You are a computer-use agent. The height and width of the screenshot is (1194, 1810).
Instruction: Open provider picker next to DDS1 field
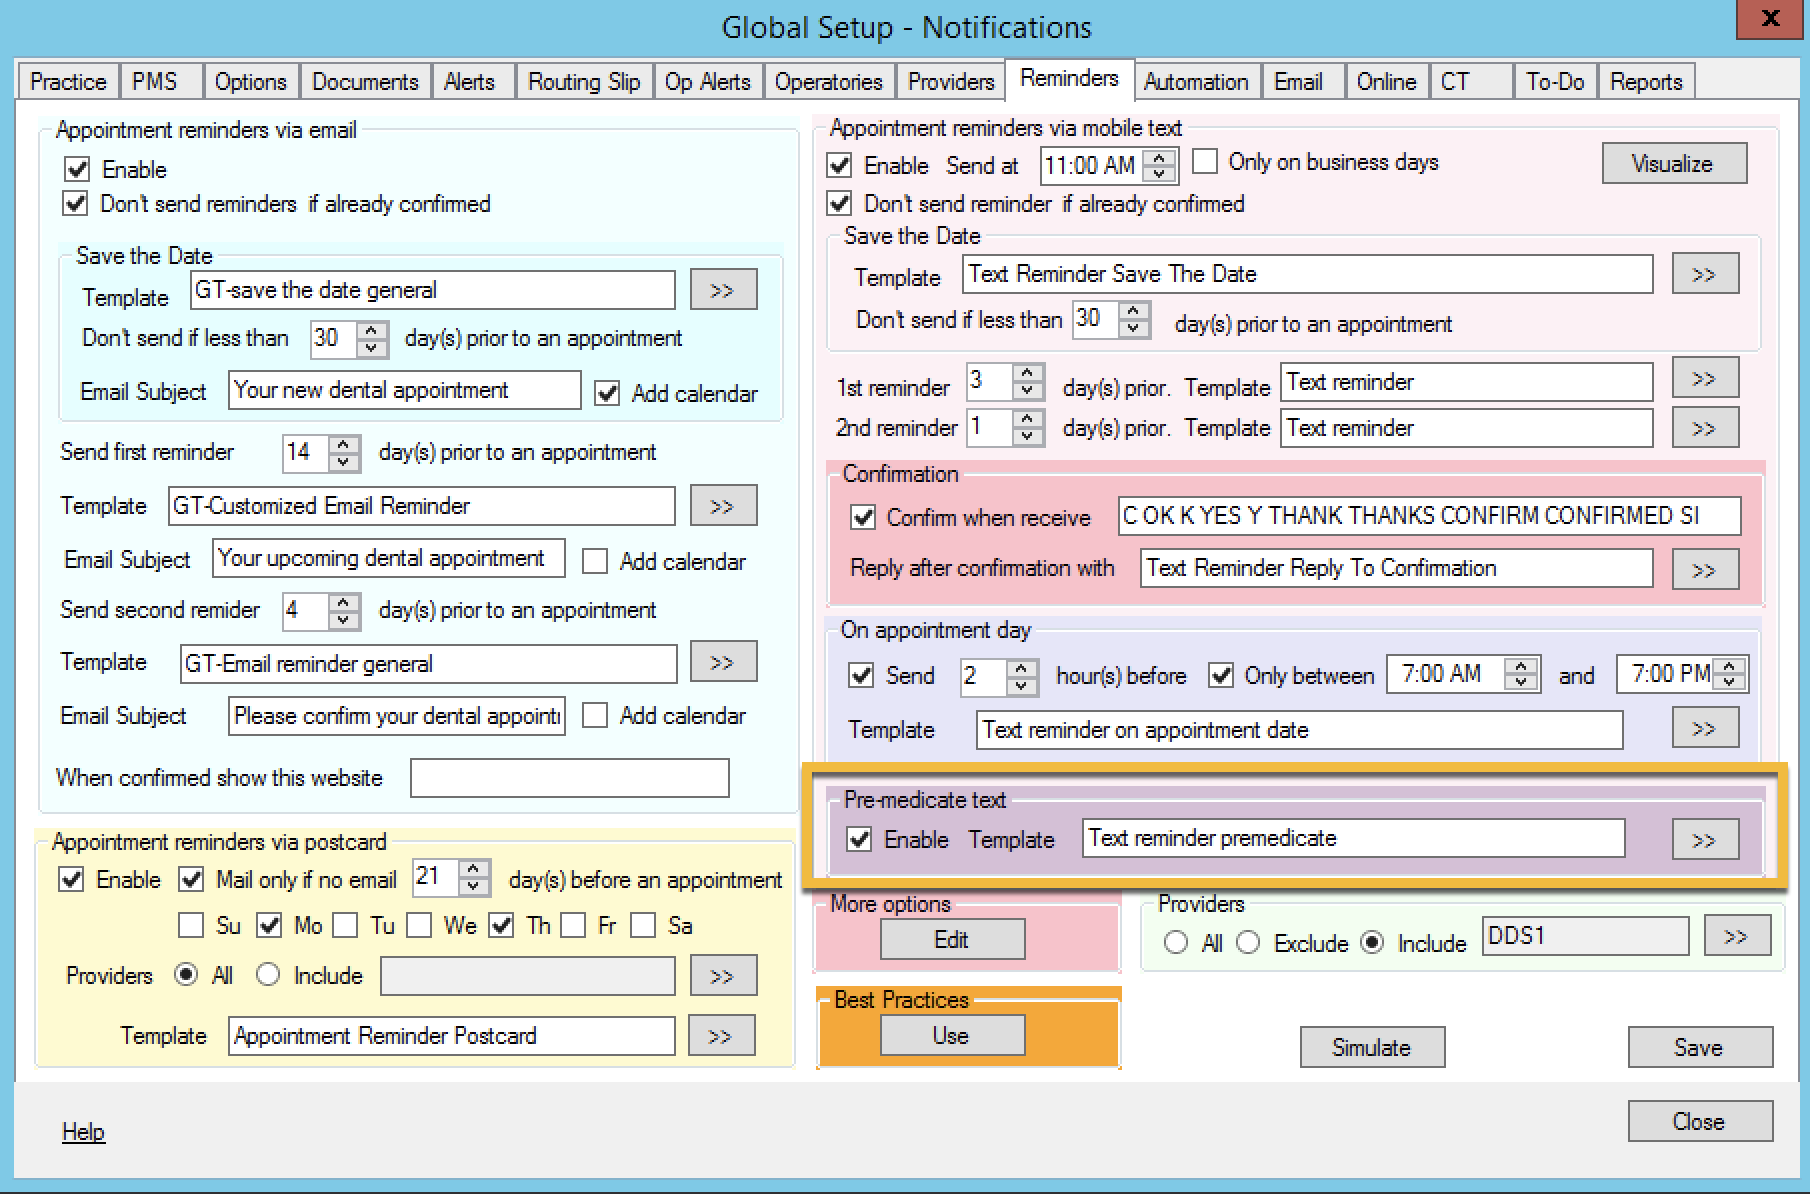1736,937
